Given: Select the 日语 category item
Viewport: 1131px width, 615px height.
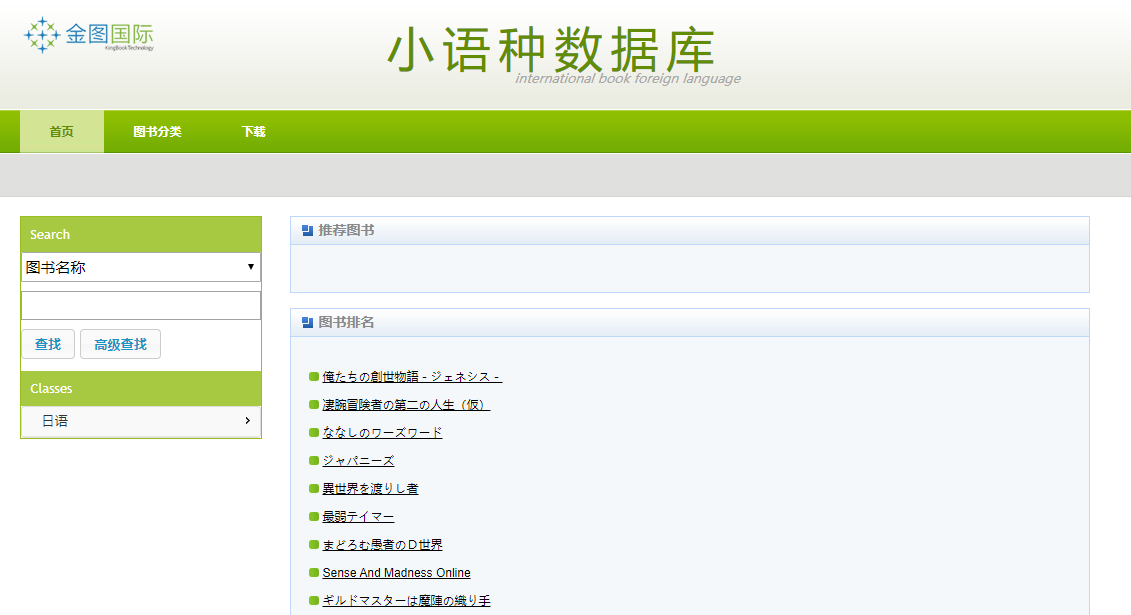Looking at the screenshot, I should pos(55,421).
